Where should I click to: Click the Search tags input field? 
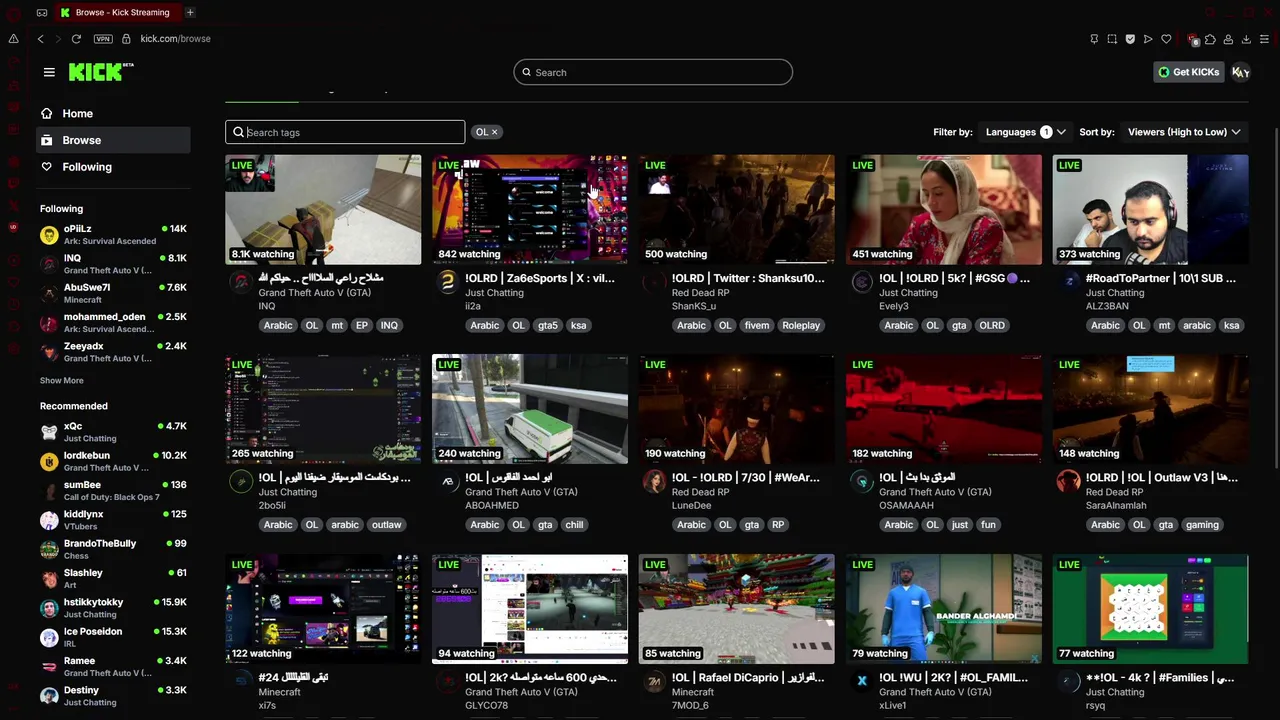345,132
